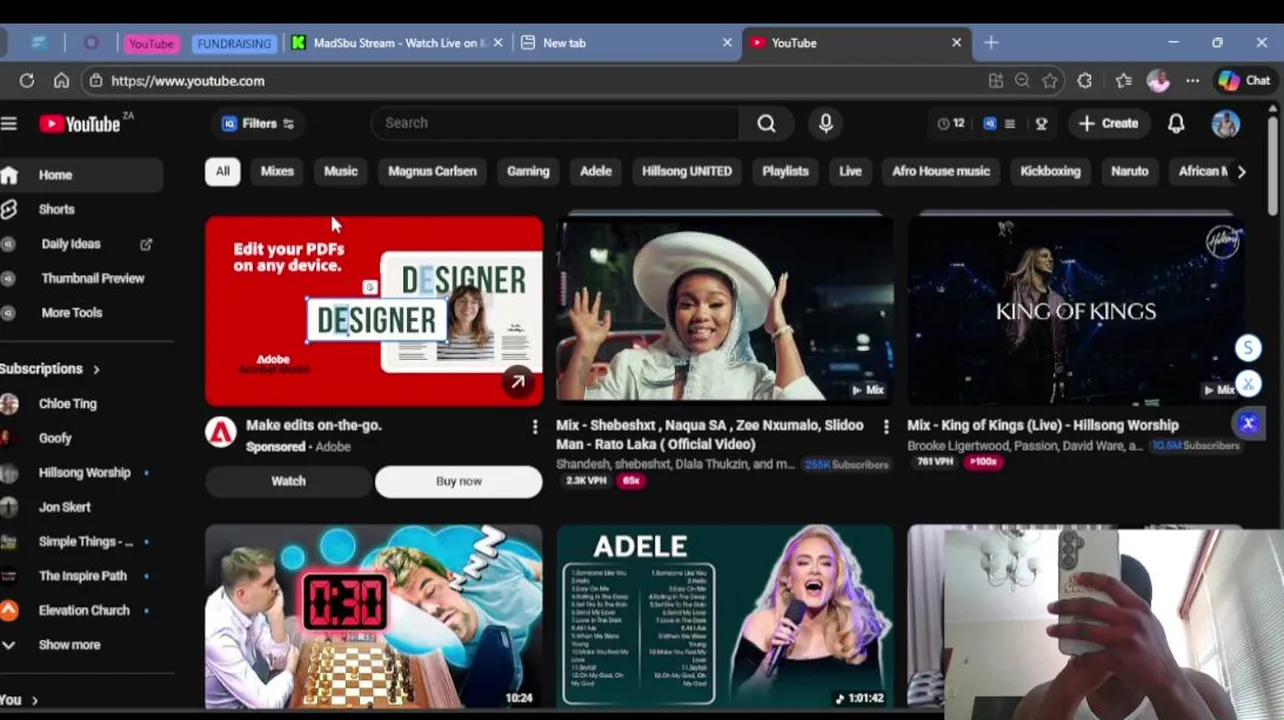
Task: Open the YouTube hamburger guide menu
Action: click(x=9, y=123)
